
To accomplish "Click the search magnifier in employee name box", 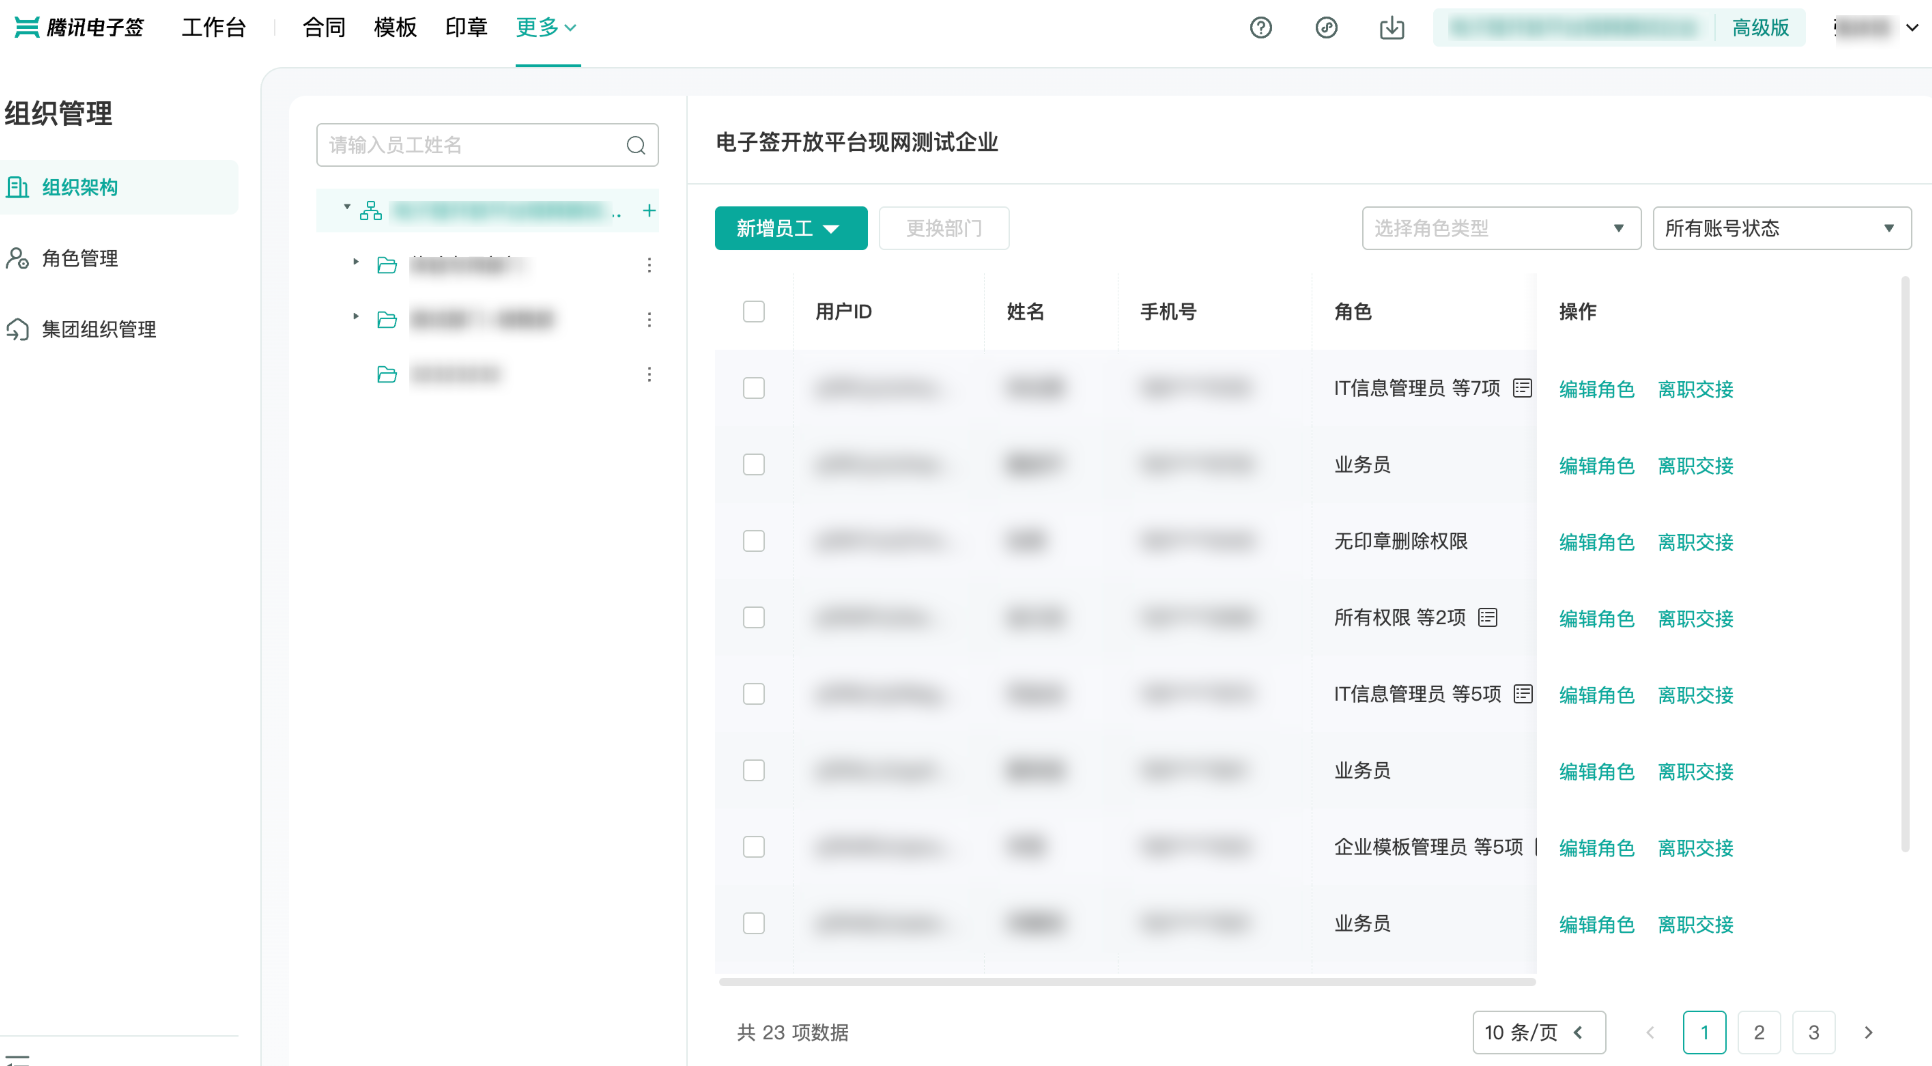I will (x=636, y=146).
